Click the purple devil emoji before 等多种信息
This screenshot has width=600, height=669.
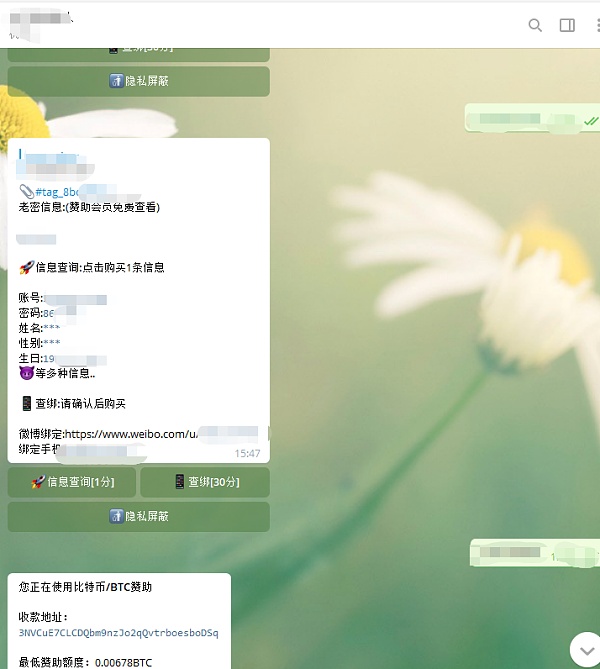26,372
